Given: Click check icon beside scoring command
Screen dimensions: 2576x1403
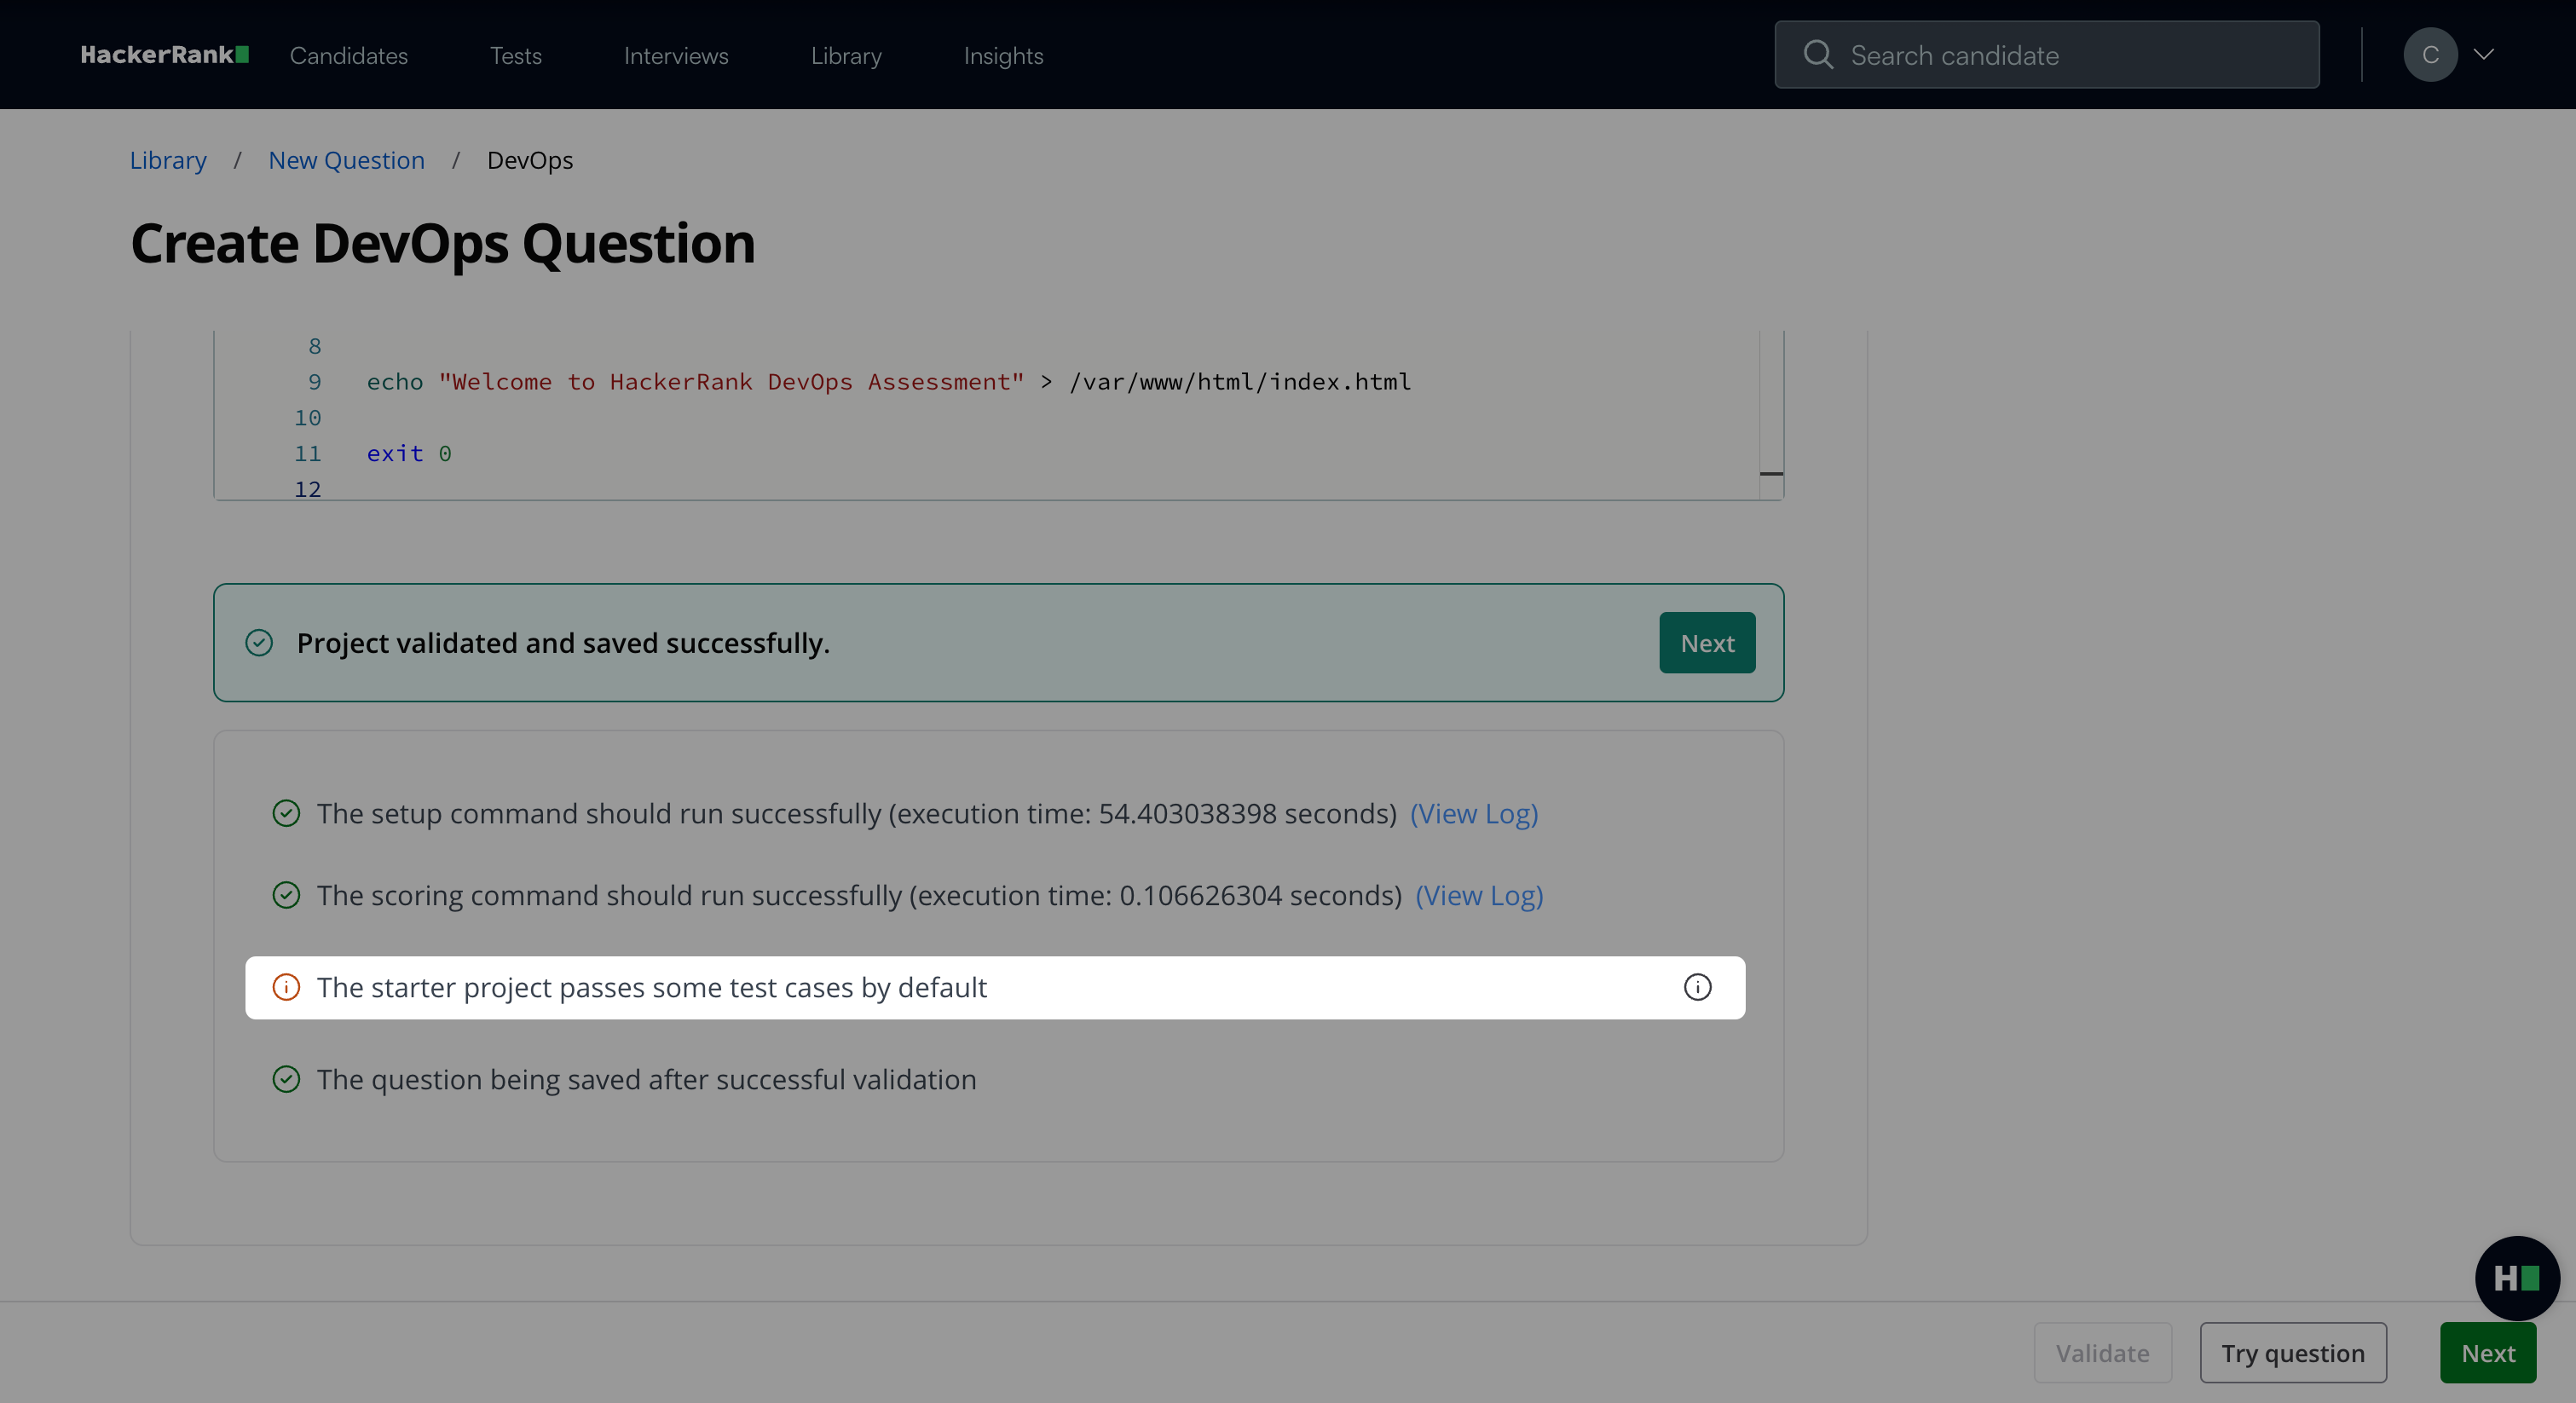Looking at the screenshot, I should point(286,895).
